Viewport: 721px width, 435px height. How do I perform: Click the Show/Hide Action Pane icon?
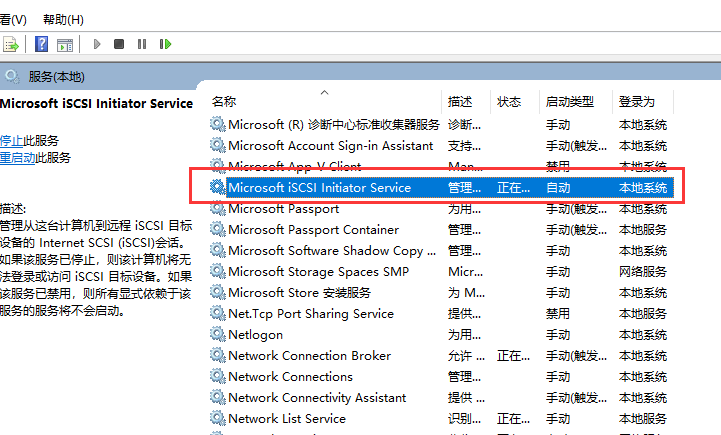65,44
